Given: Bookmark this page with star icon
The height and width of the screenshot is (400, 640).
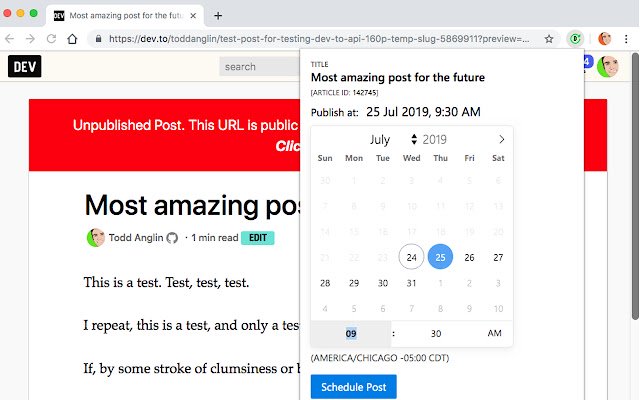Looking at the screenshot, I should pos(549,39).
